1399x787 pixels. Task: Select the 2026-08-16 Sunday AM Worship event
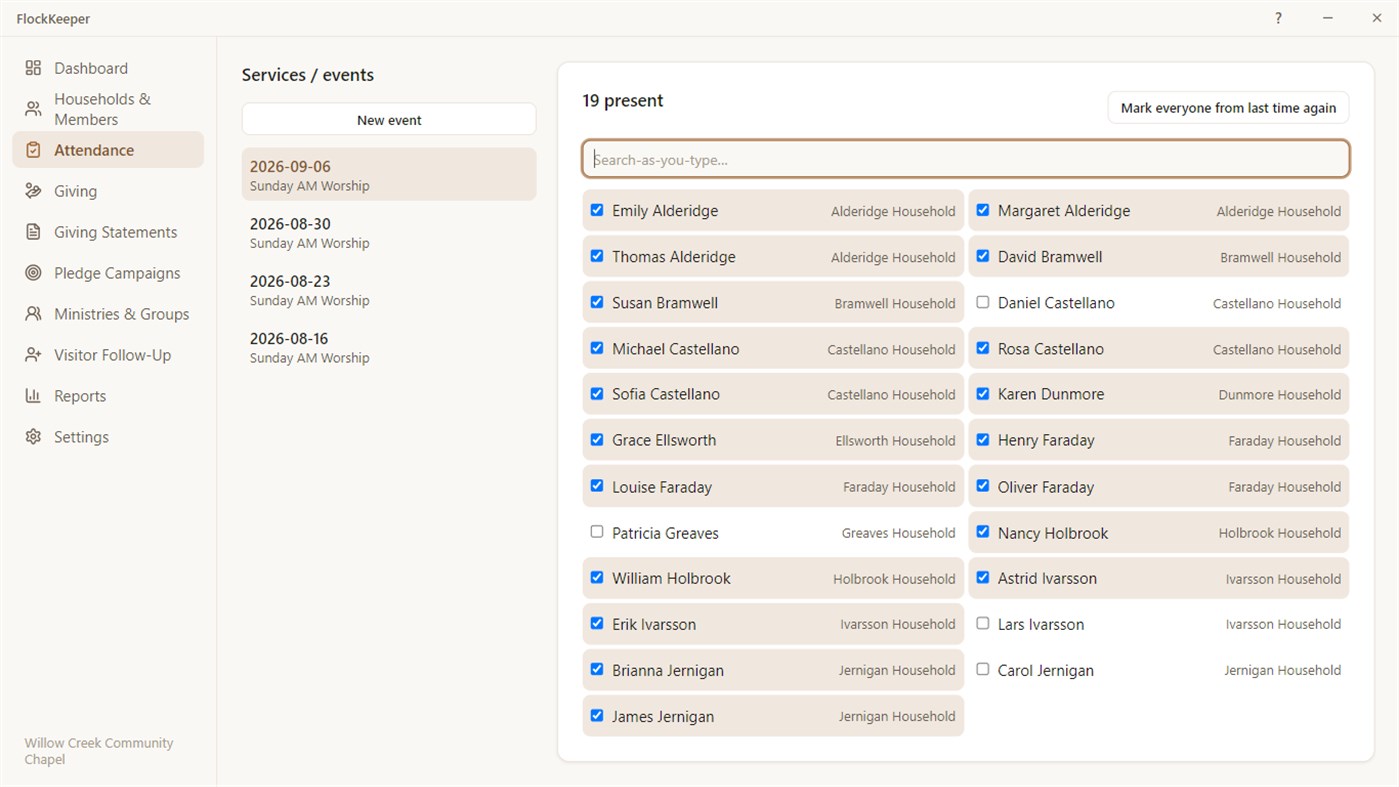click(x=389, y=347)
